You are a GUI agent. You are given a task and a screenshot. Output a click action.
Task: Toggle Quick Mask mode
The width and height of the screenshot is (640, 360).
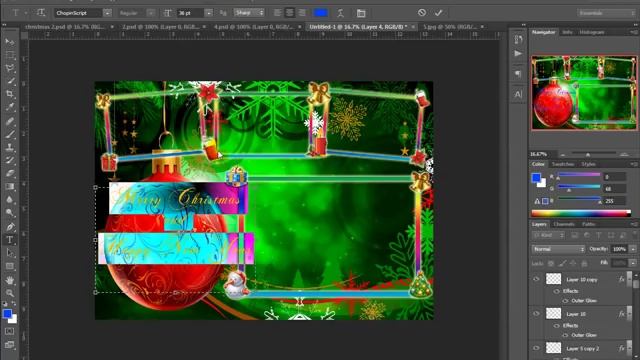[x=9, y=331]
